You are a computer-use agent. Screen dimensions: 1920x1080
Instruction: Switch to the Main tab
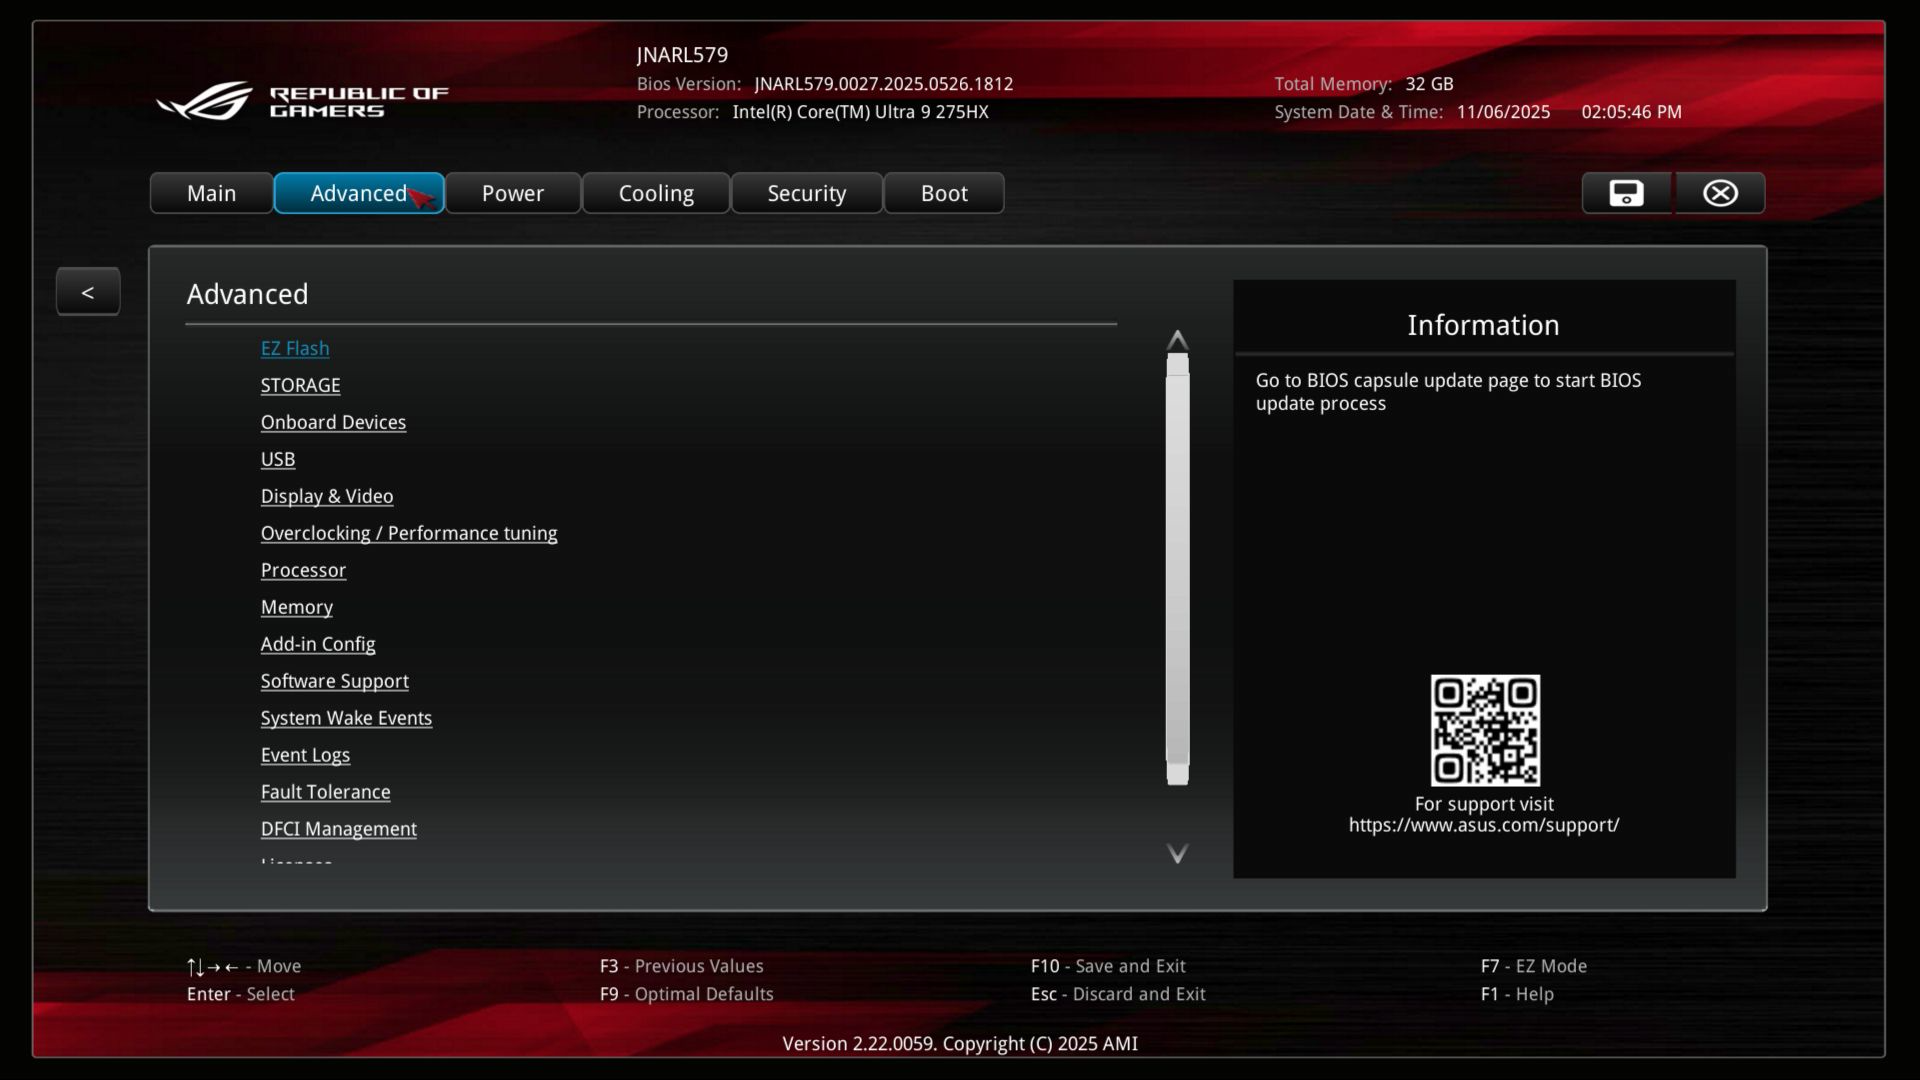[x=211, y=193]
